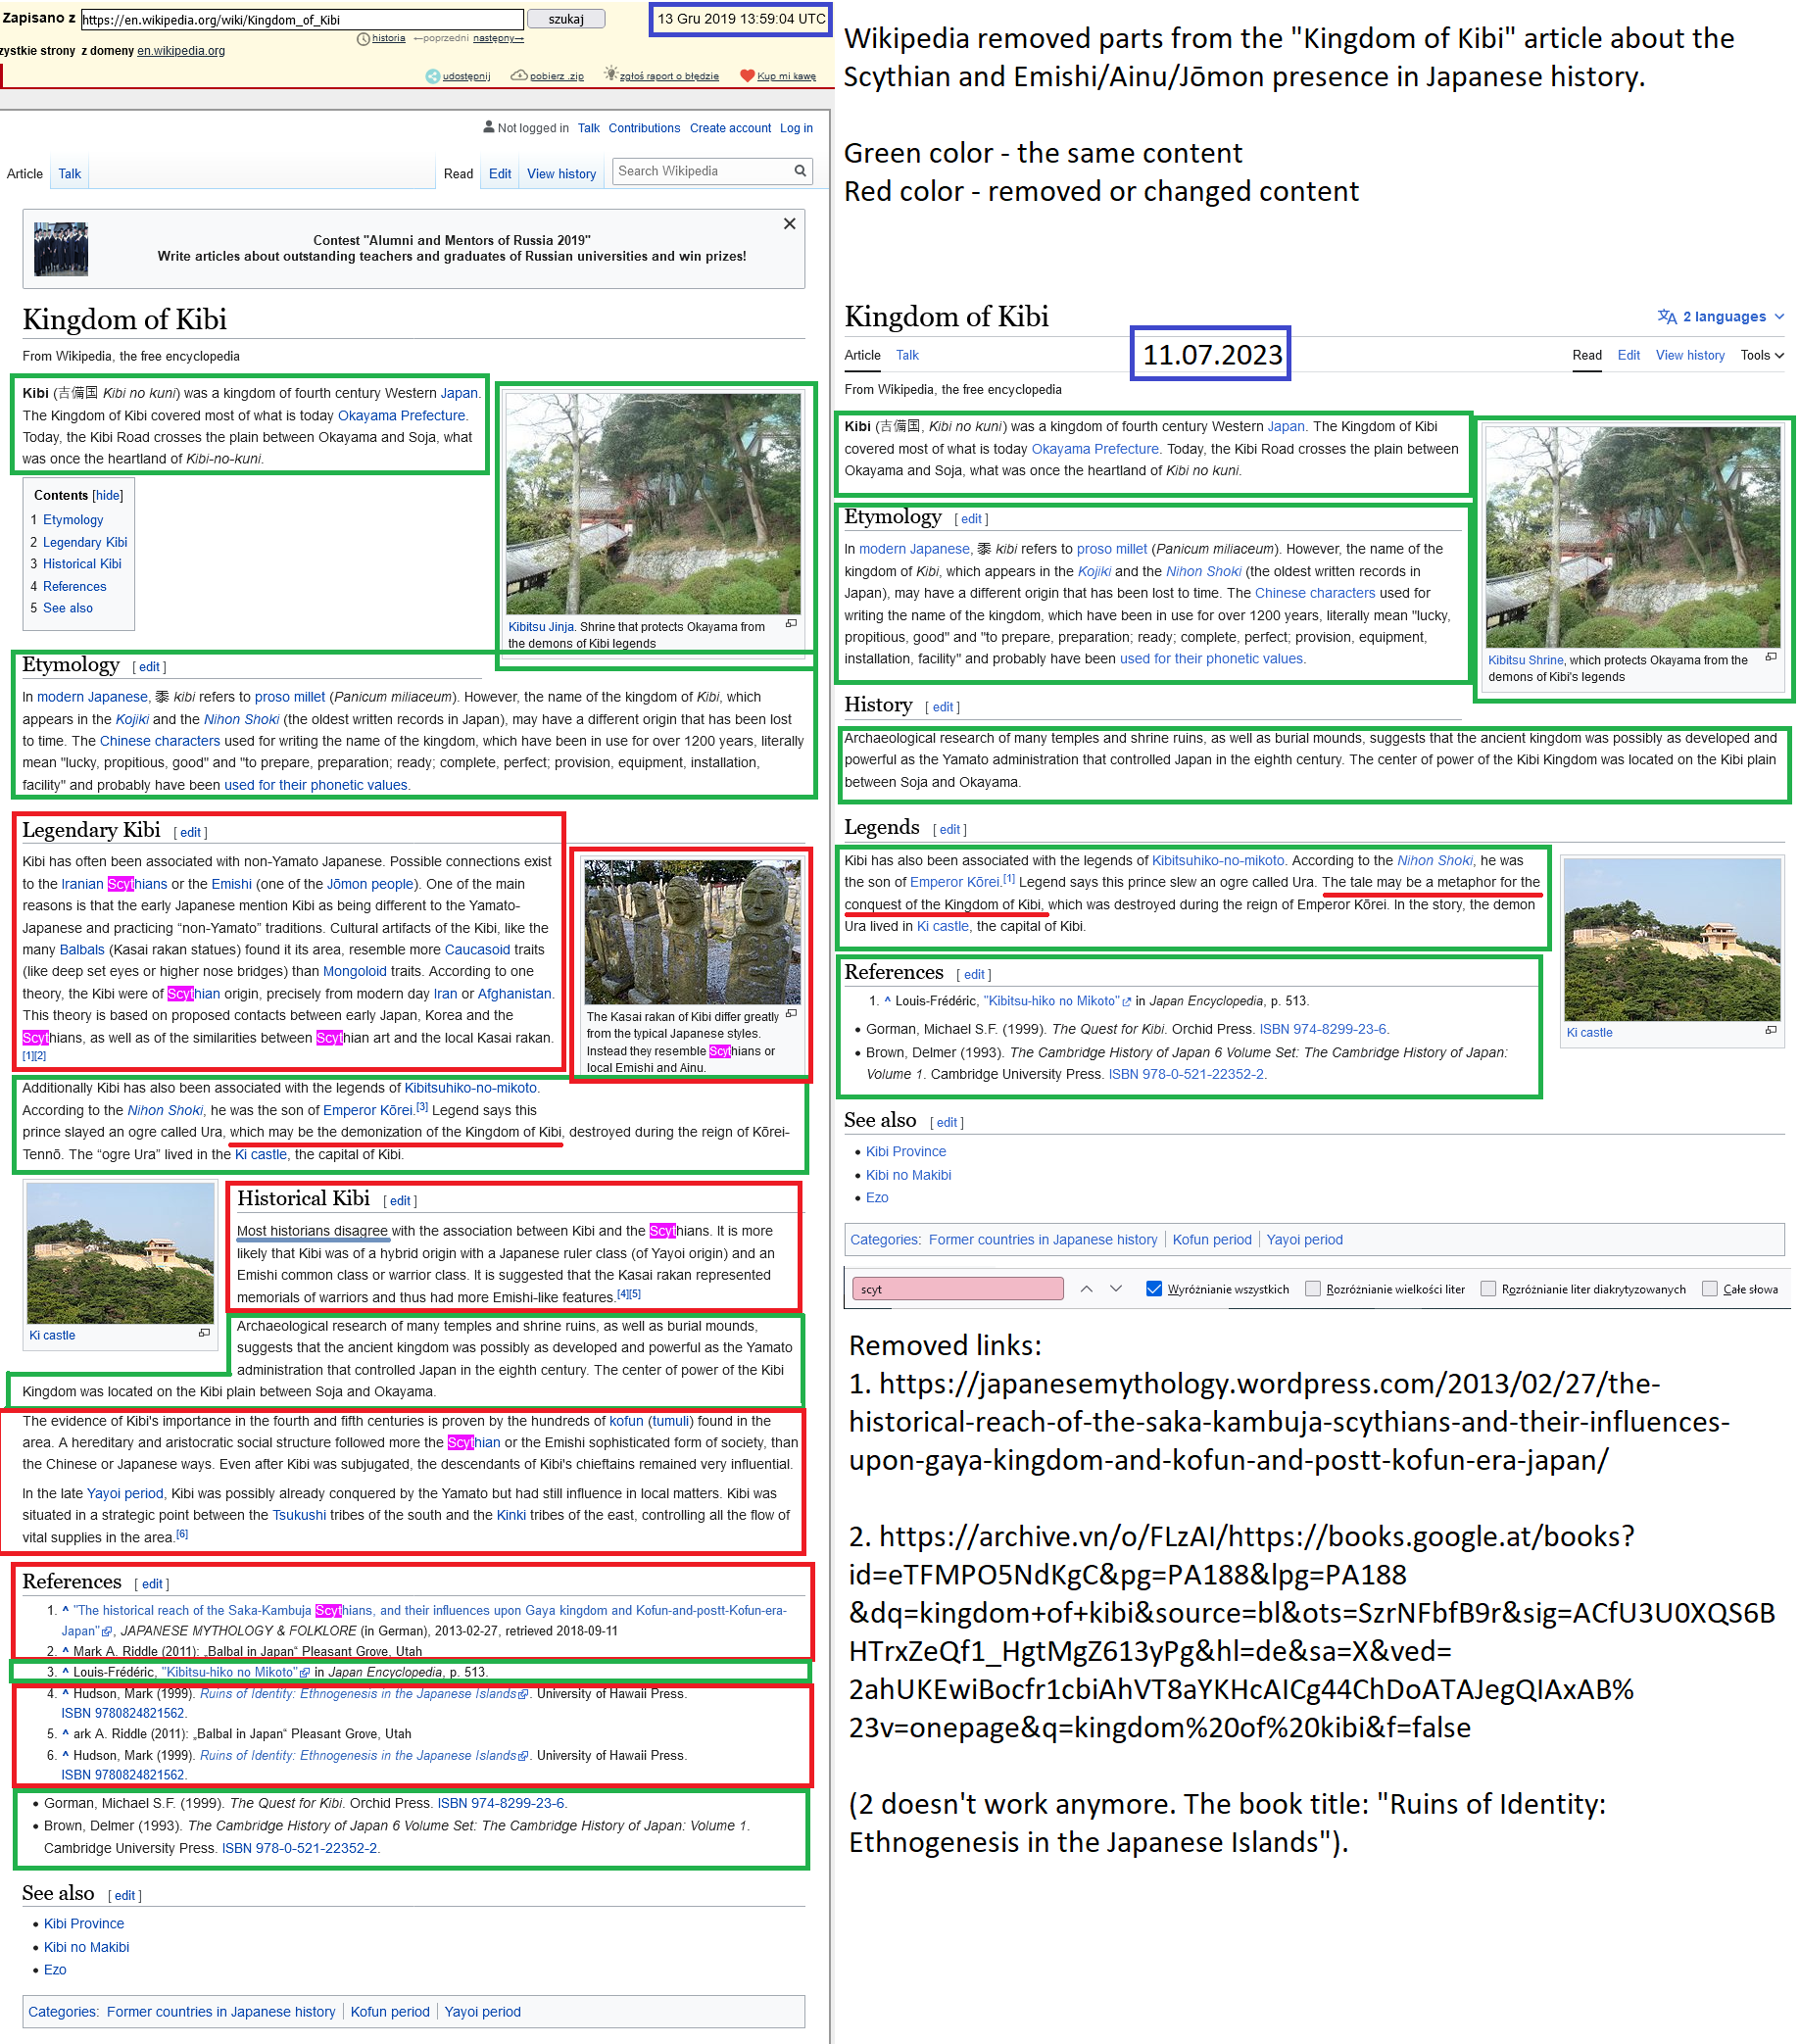This screenshot has width=1799, height=2044.
Task: Open the Tools dropdown on the right page
Action: point(1762,355)
